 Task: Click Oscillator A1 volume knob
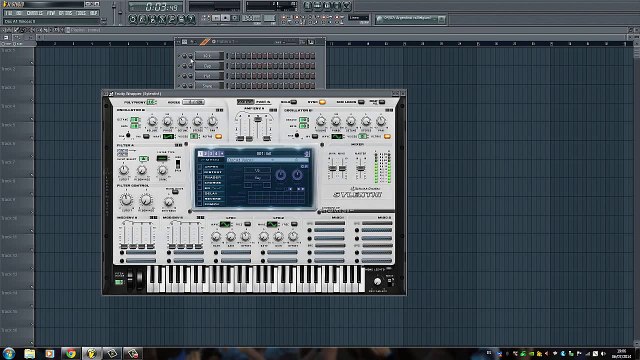[x=152, y=121]
